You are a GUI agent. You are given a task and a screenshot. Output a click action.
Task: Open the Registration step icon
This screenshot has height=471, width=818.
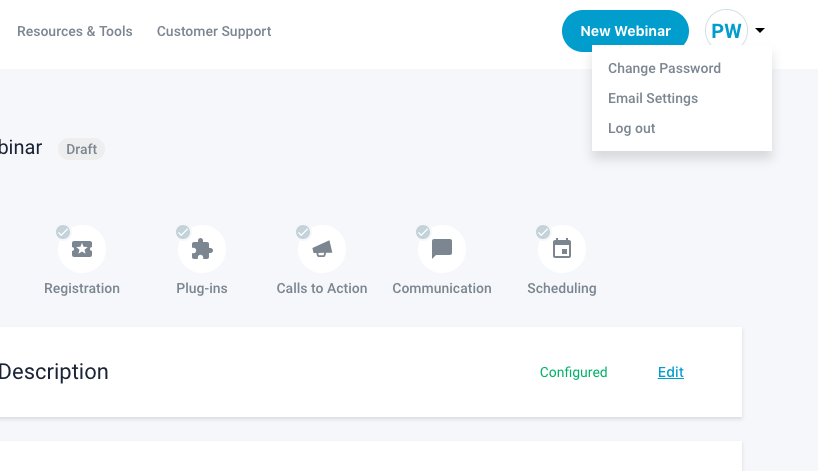(82, 249)
